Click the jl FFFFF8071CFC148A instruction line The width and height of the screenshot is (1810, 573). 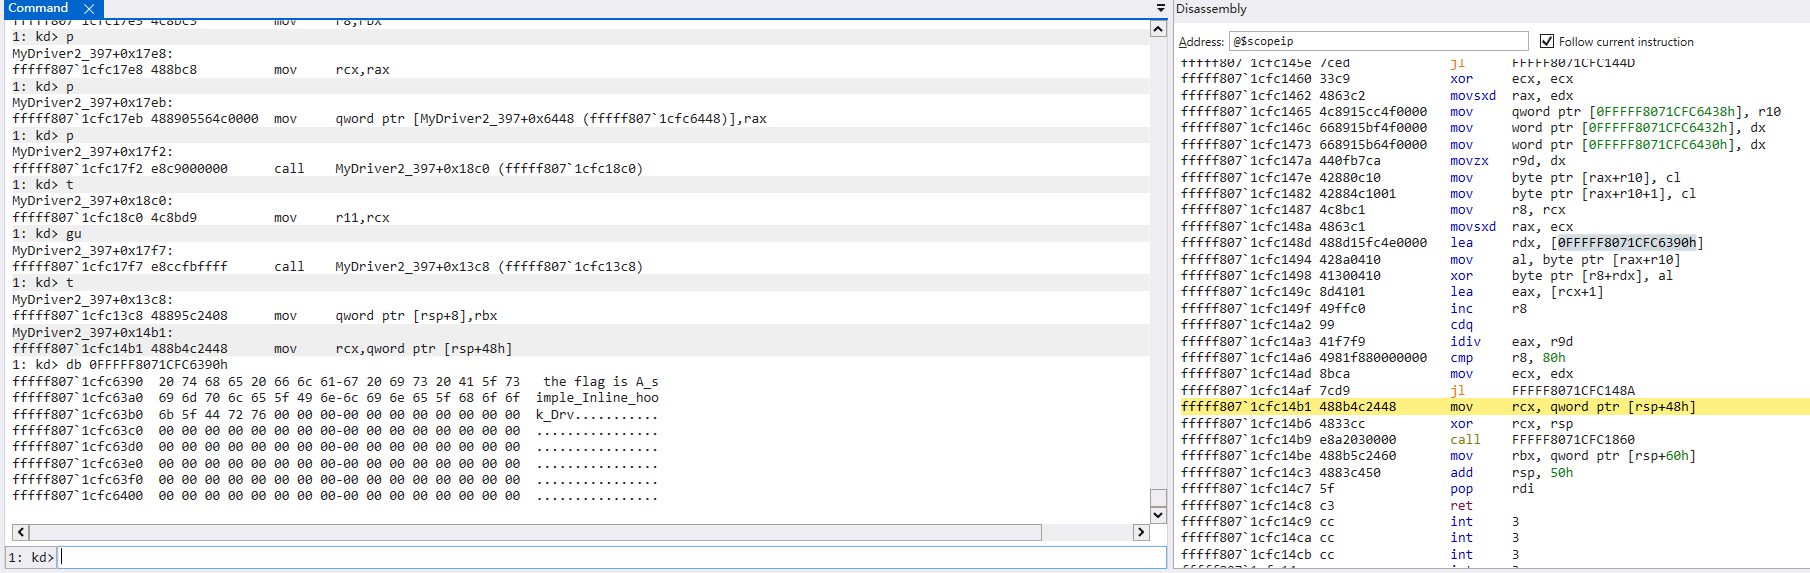click(1490, 391)
